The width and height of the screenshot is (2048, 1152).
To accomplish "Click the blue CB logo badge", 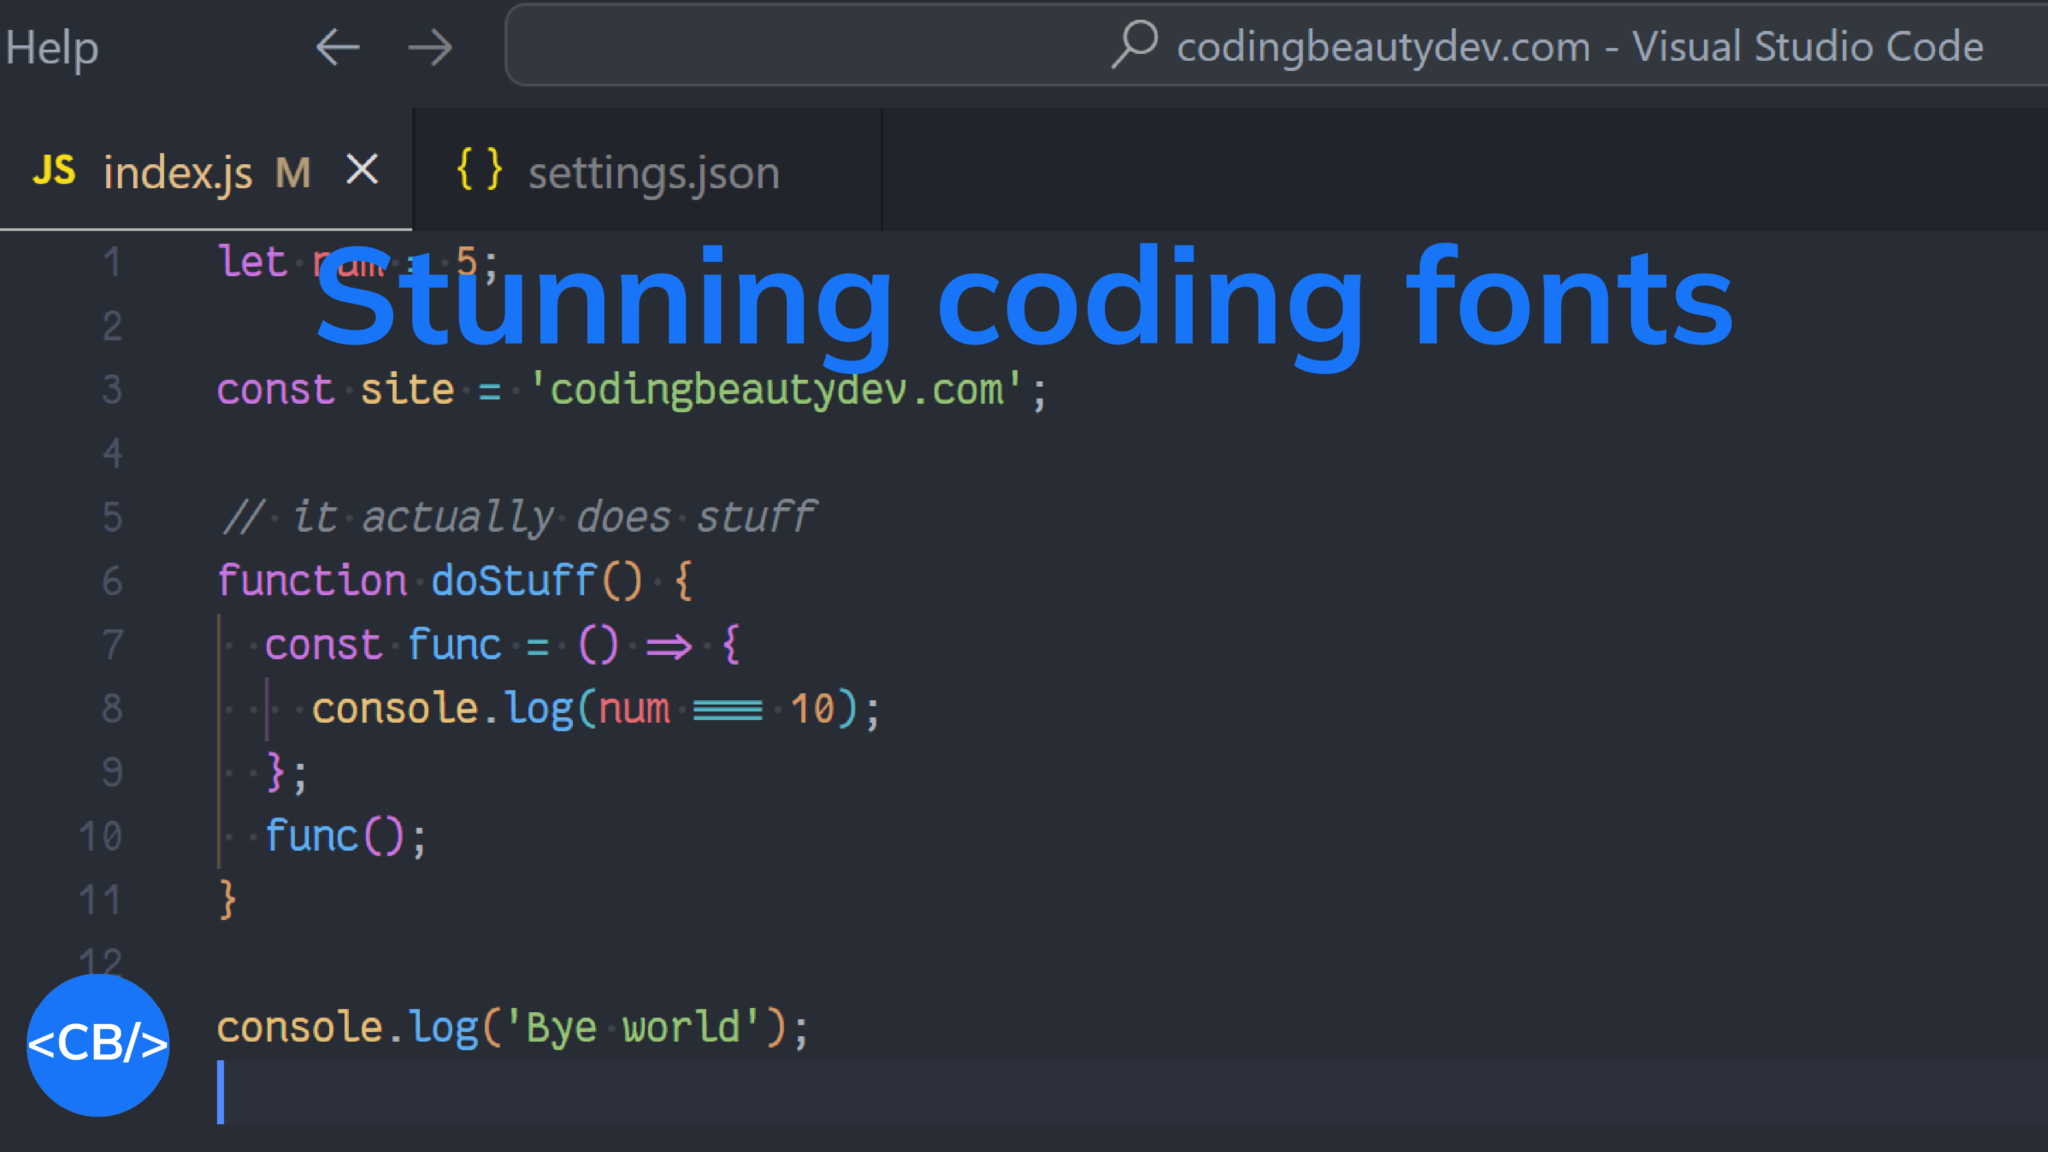I will pos(98,1045).
